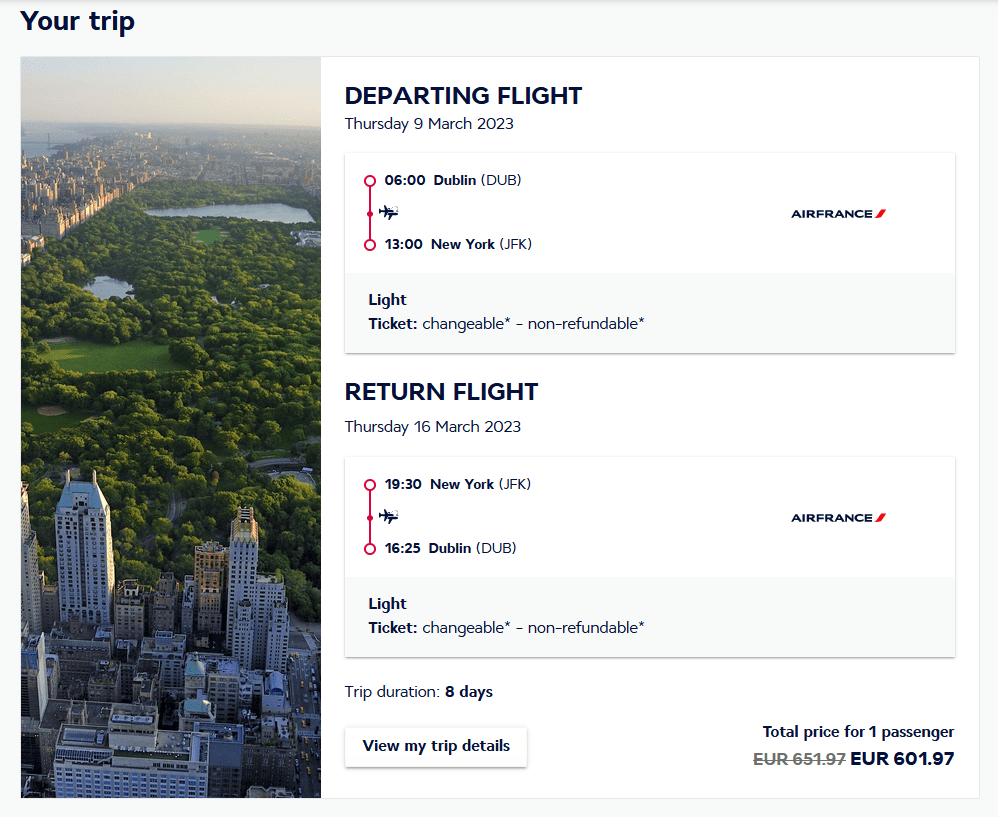Expand the trip duration details

pyautogui.click(x=418, y=691)
